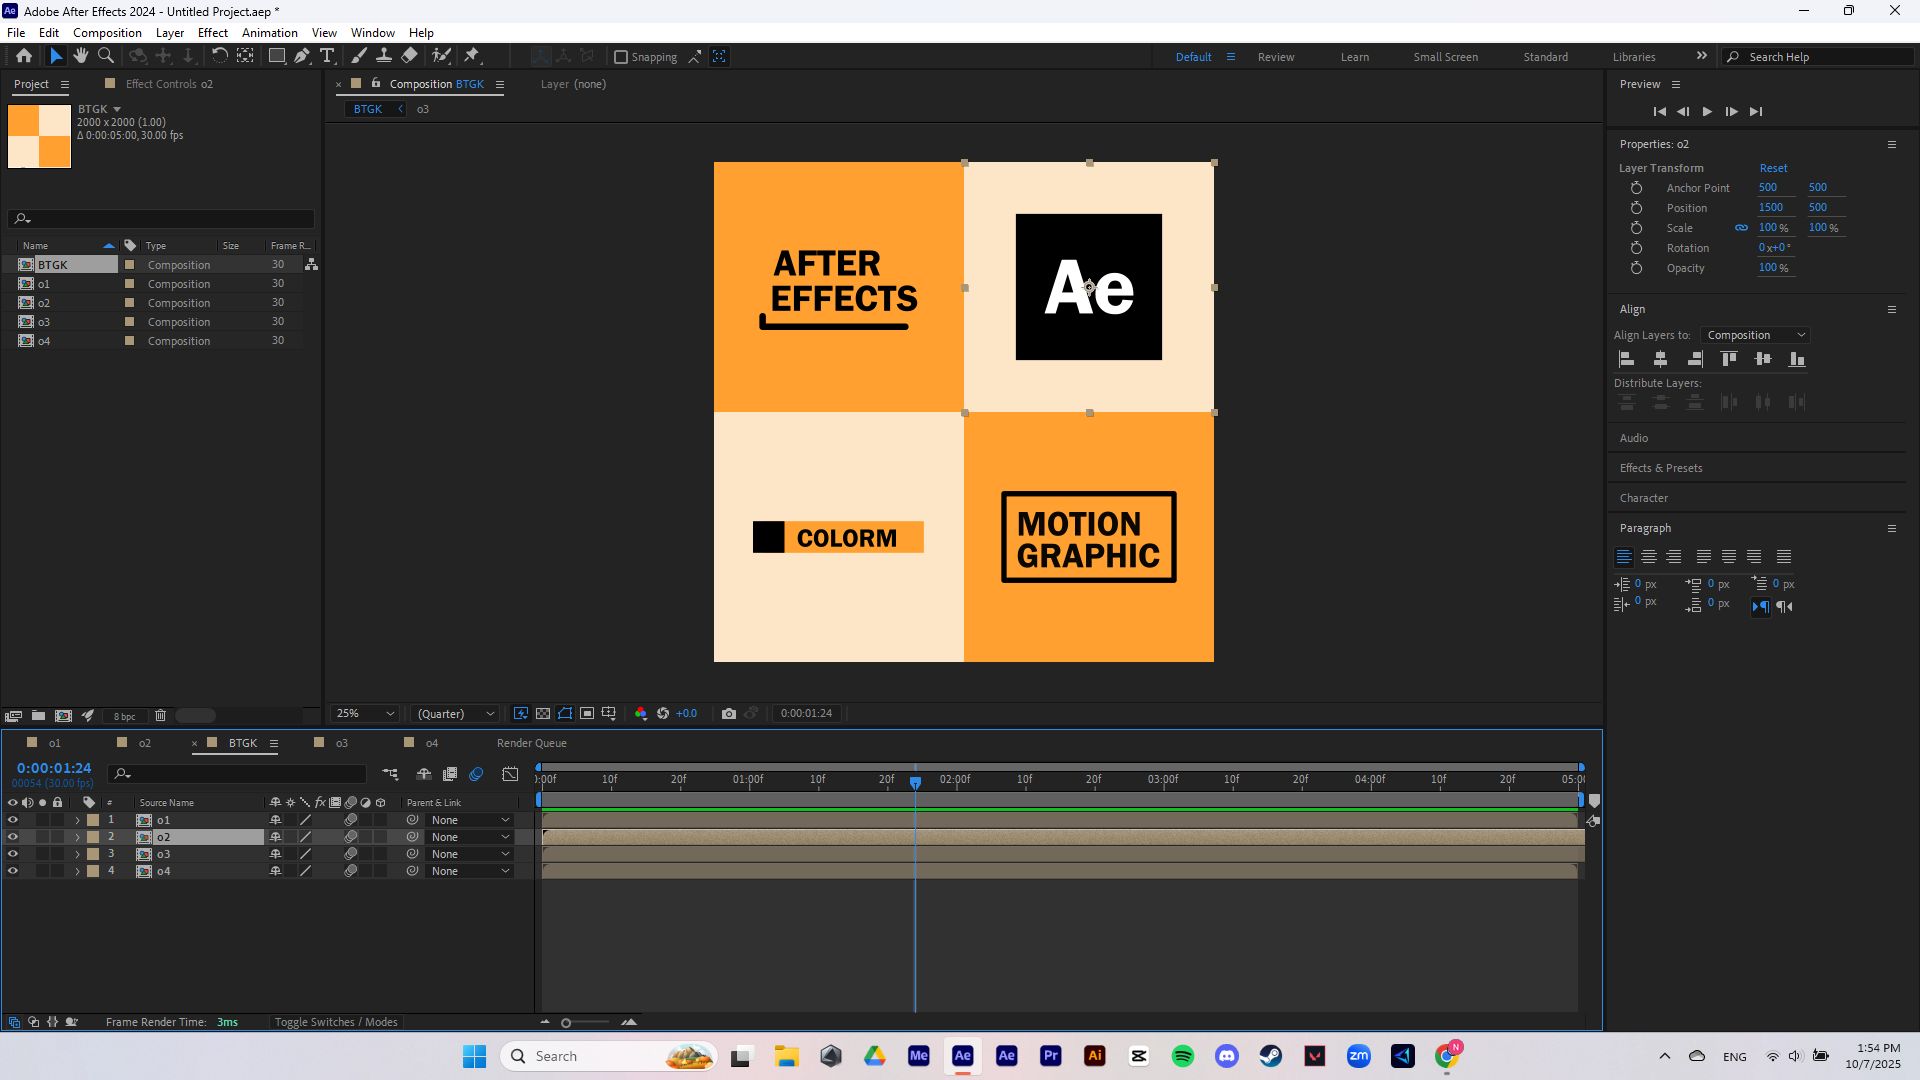Center paragraph text alignment
The image size is (1920, 1080).
click(x=1649, y=557)
